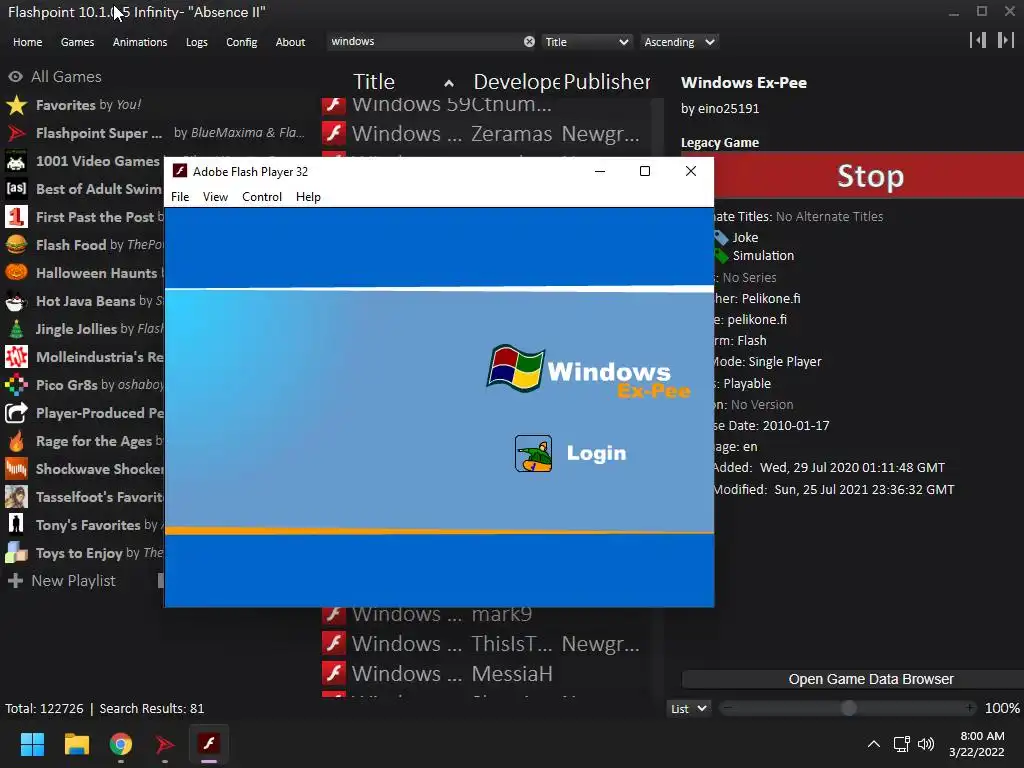1024x768 pixels.
Task: Open the Title sort-by dropdown
Action: 586,42
